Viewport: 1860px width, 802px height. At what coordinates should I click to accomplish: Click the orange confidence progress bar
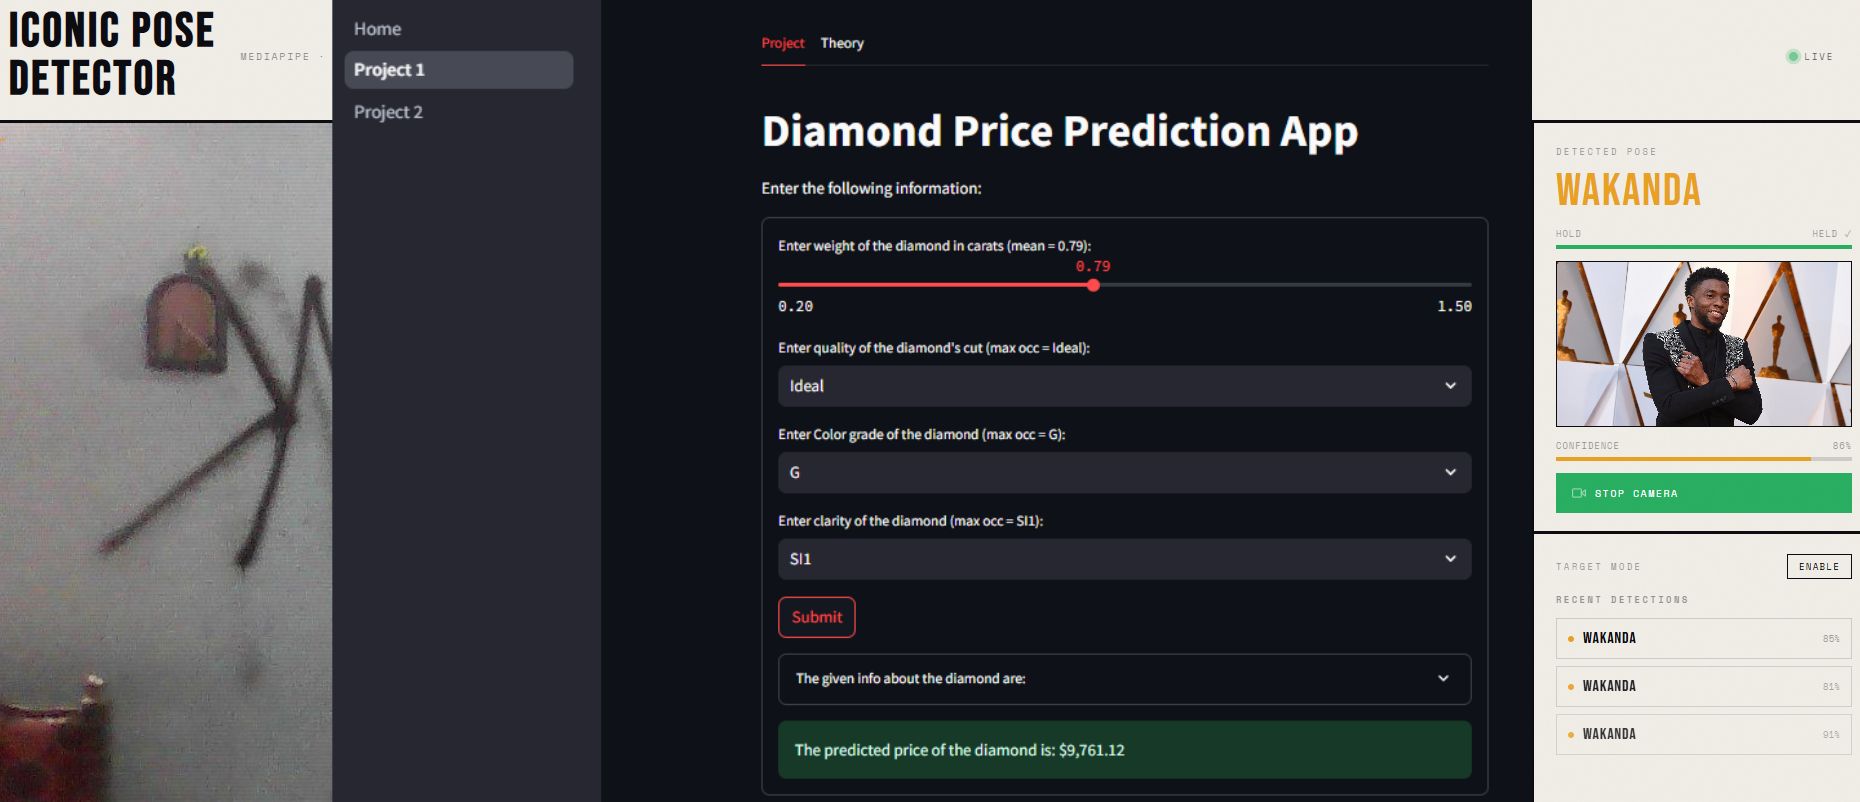point(1683,459)
